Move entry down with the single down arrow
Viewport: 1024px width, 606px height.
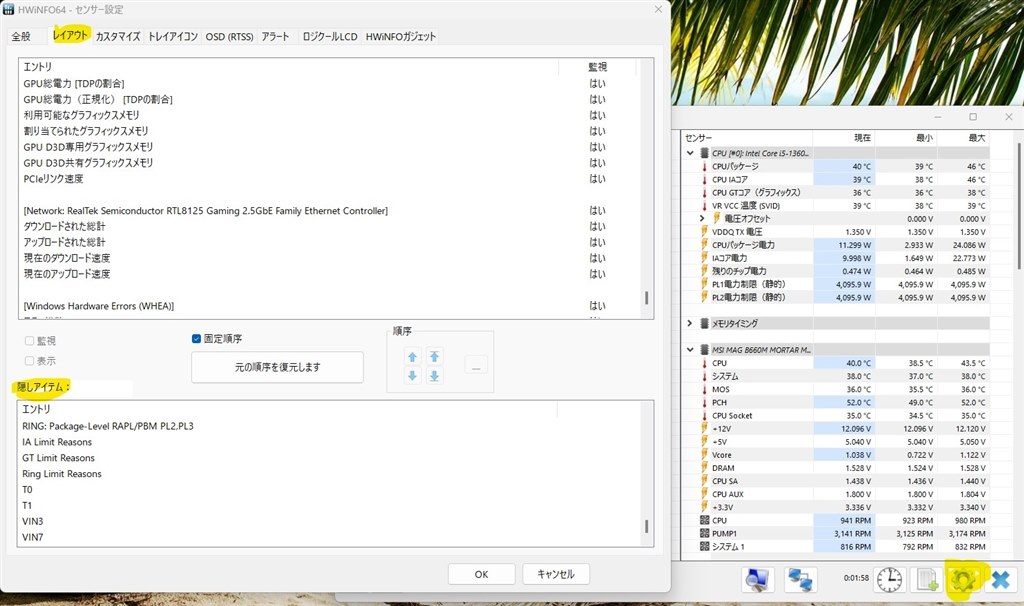[411, 376]
